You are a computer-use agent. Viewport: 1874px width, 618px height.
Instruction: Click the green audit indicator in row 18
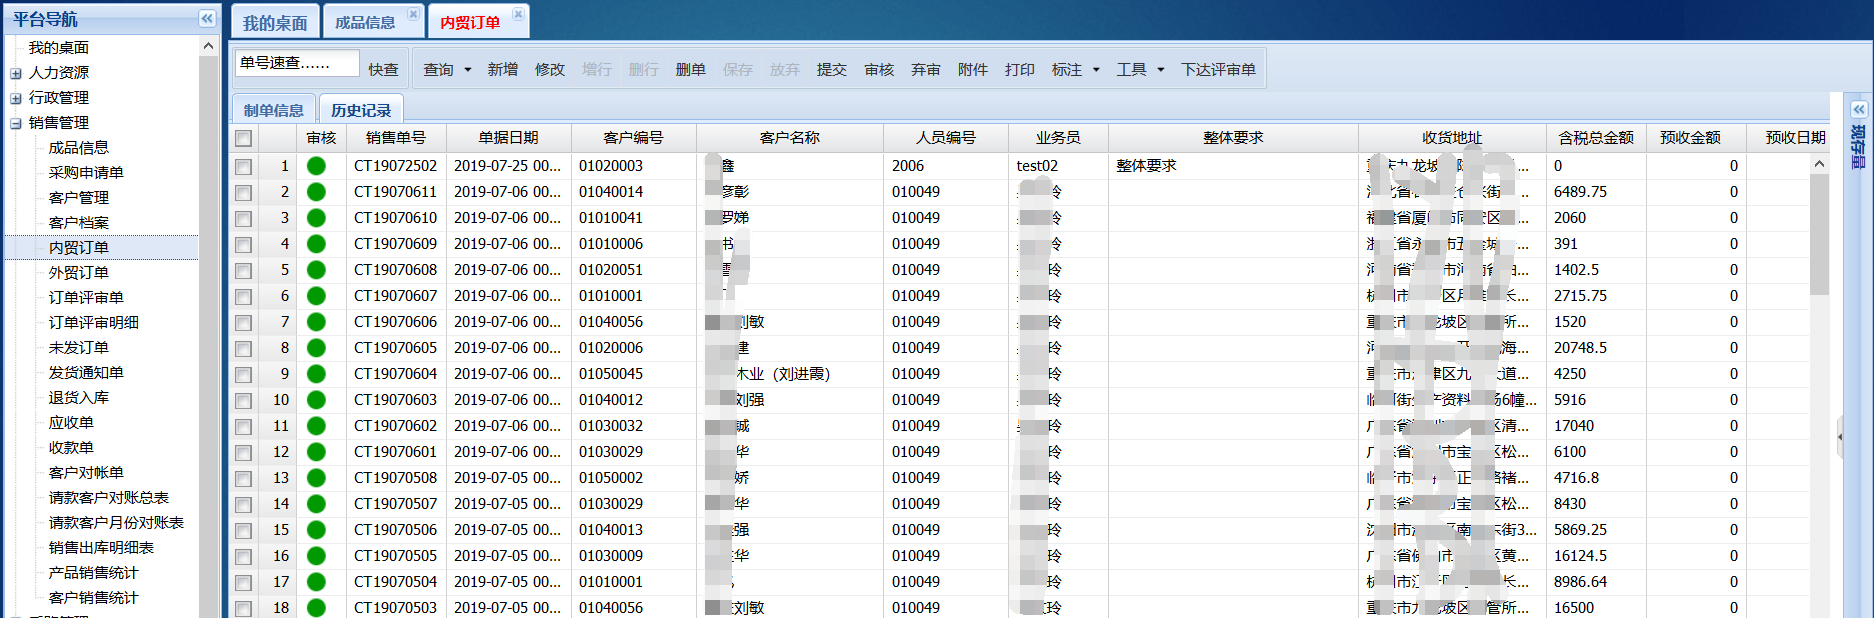click(316, 607)
